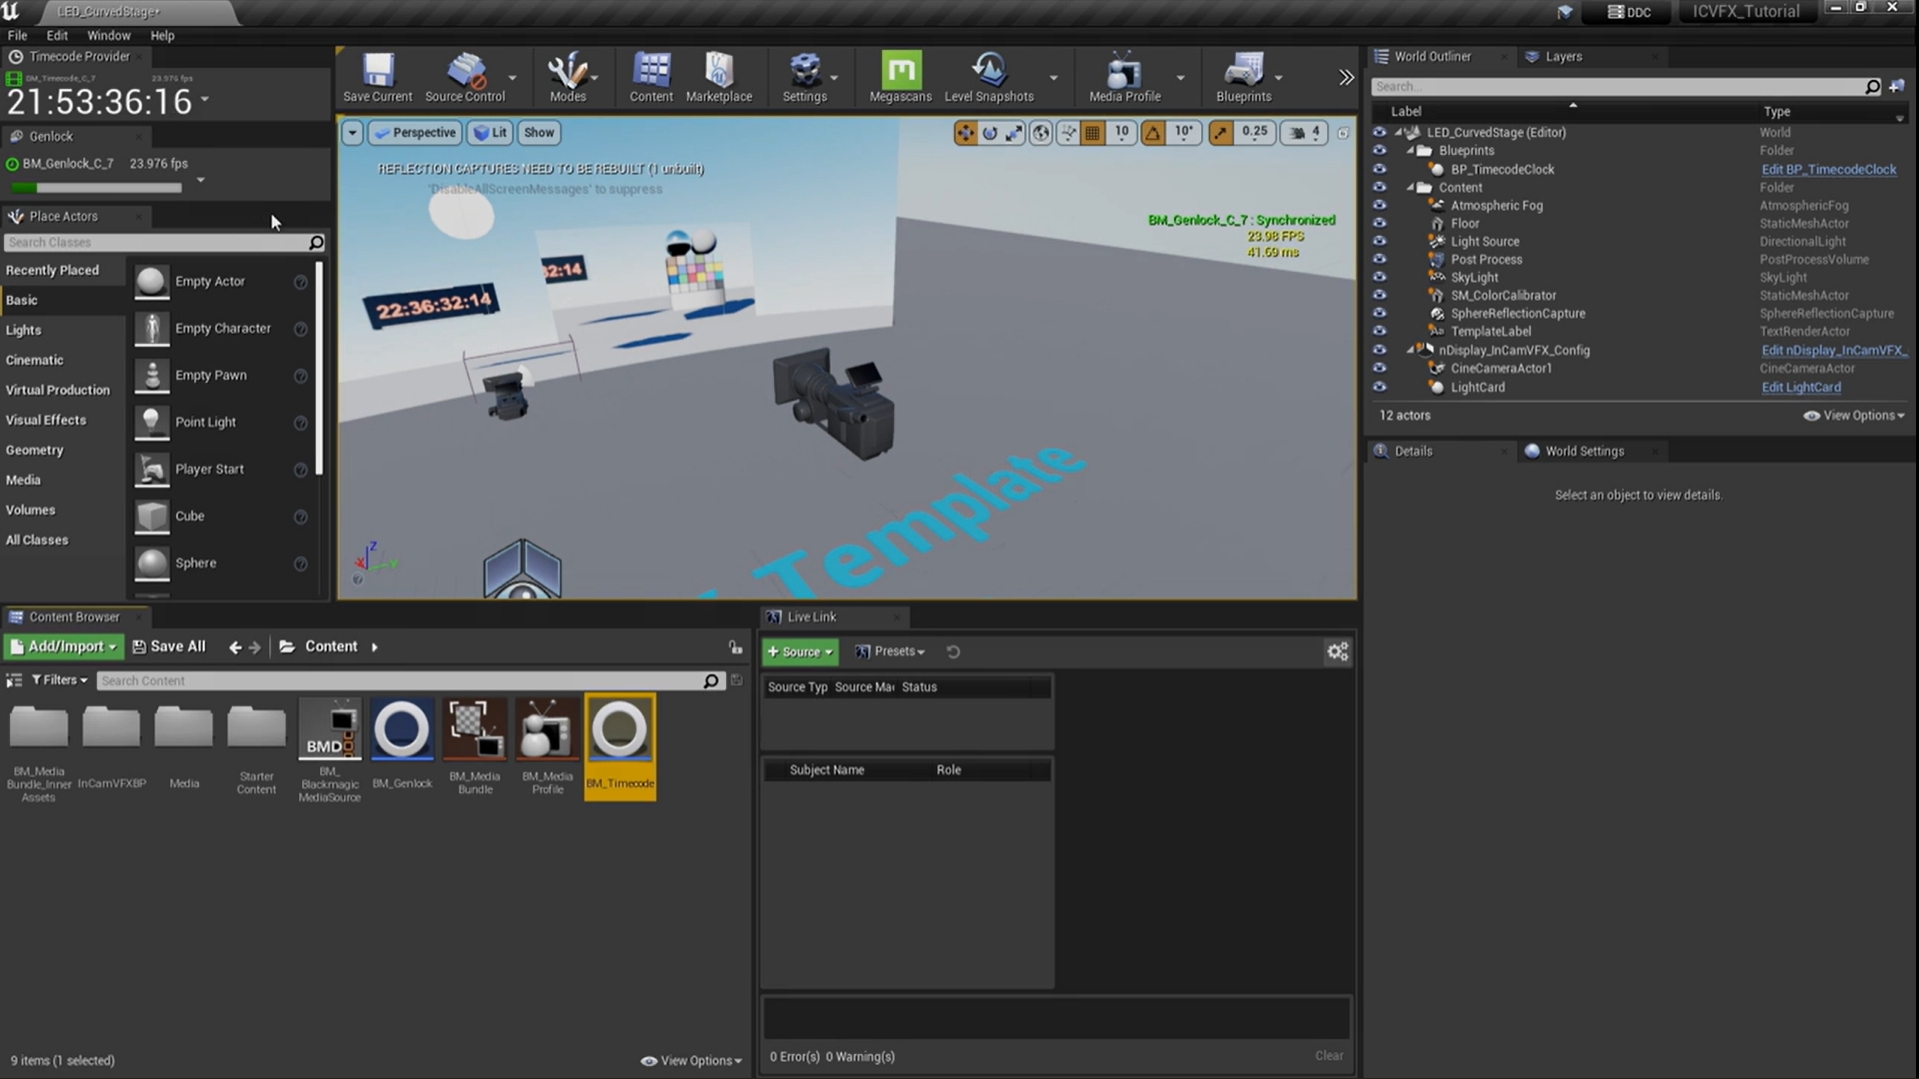Open the Window menu
This screenshot has width=1919, height=1079.
point(108,35)
